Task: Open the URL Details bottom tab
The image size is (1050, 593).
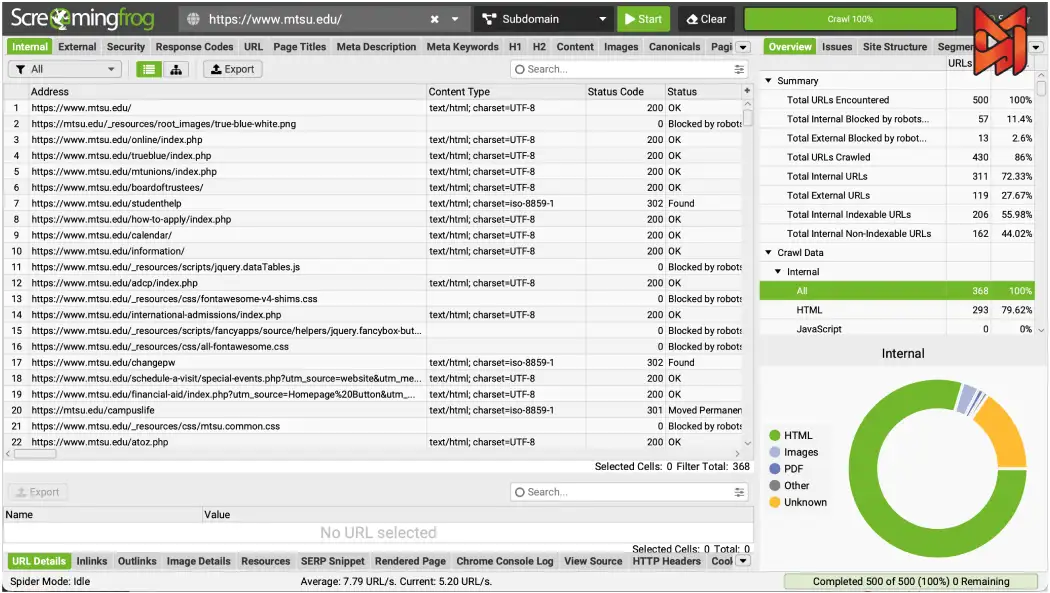Action: point(39,562)
